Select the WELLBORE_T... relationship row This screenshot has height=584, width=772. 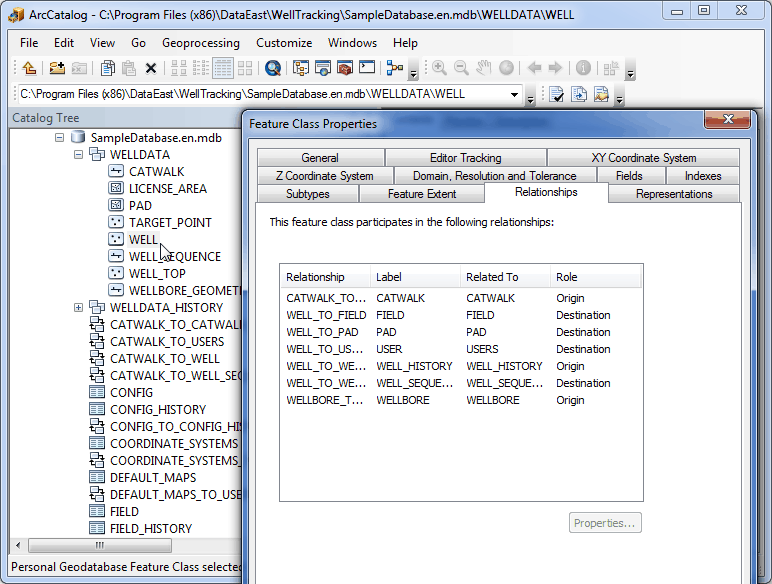pyautogui.click(x=461, y=400)
